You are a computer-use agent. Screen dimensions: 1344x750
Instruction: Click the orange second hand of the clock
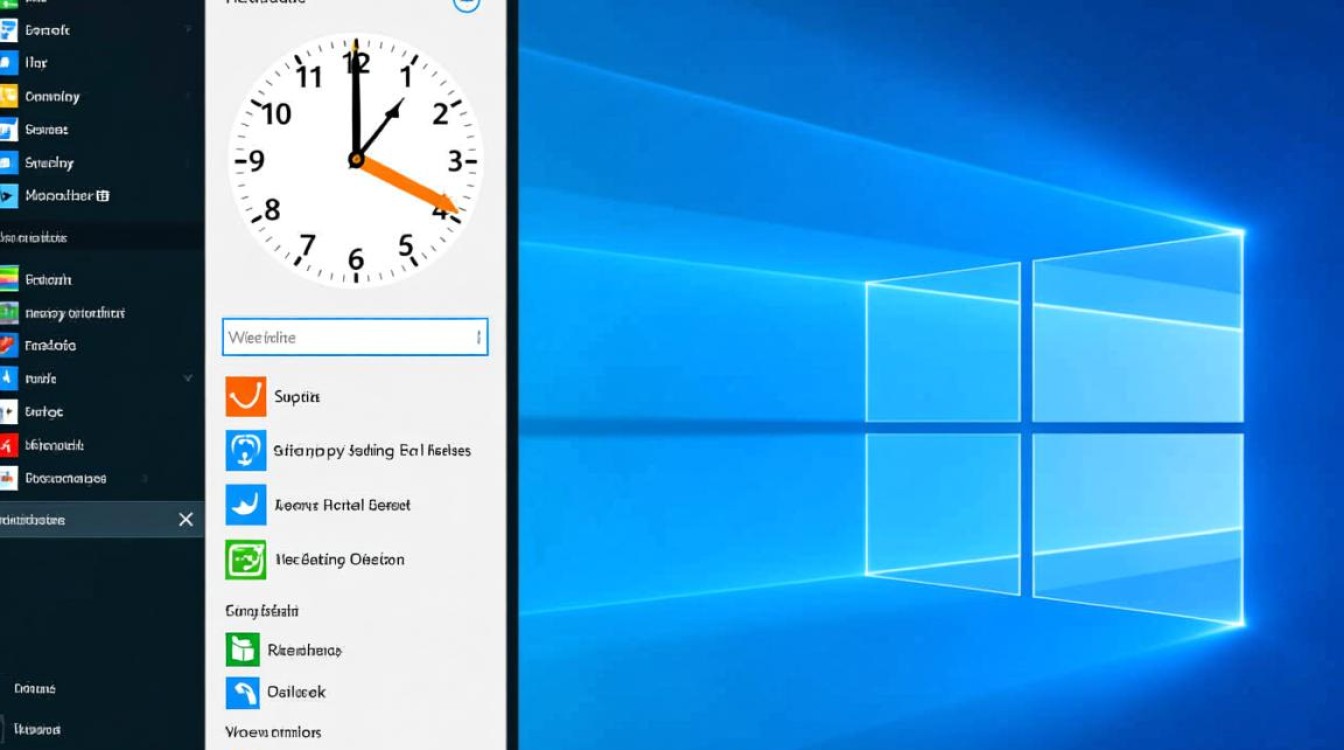pyautogui.click(x=407, y=186)
